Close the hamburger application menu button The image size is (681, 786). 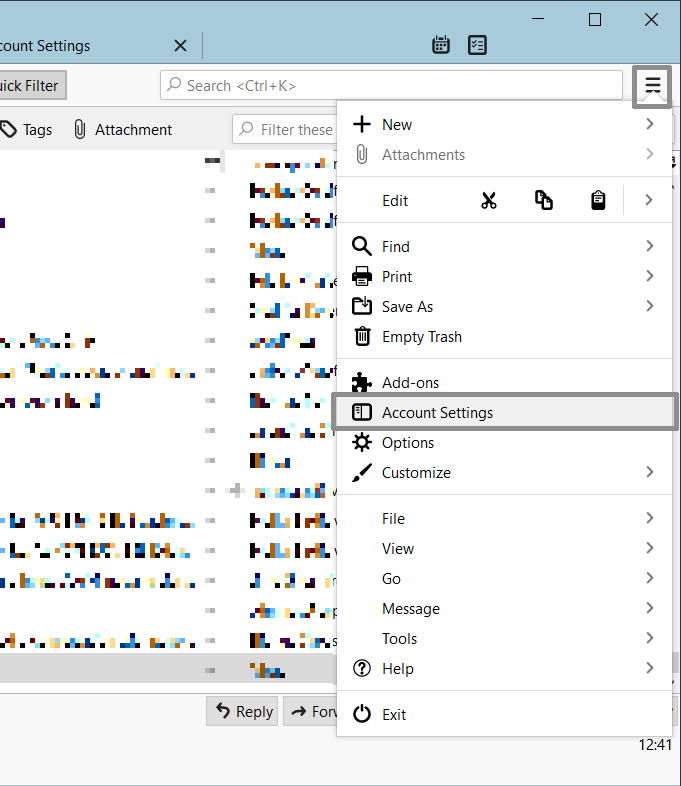tap(653, 86)
